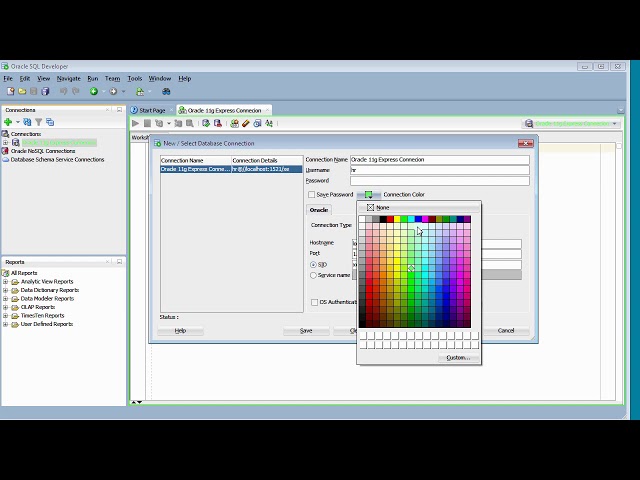Close the New / Select Database Connection dialog

[526, 143]
